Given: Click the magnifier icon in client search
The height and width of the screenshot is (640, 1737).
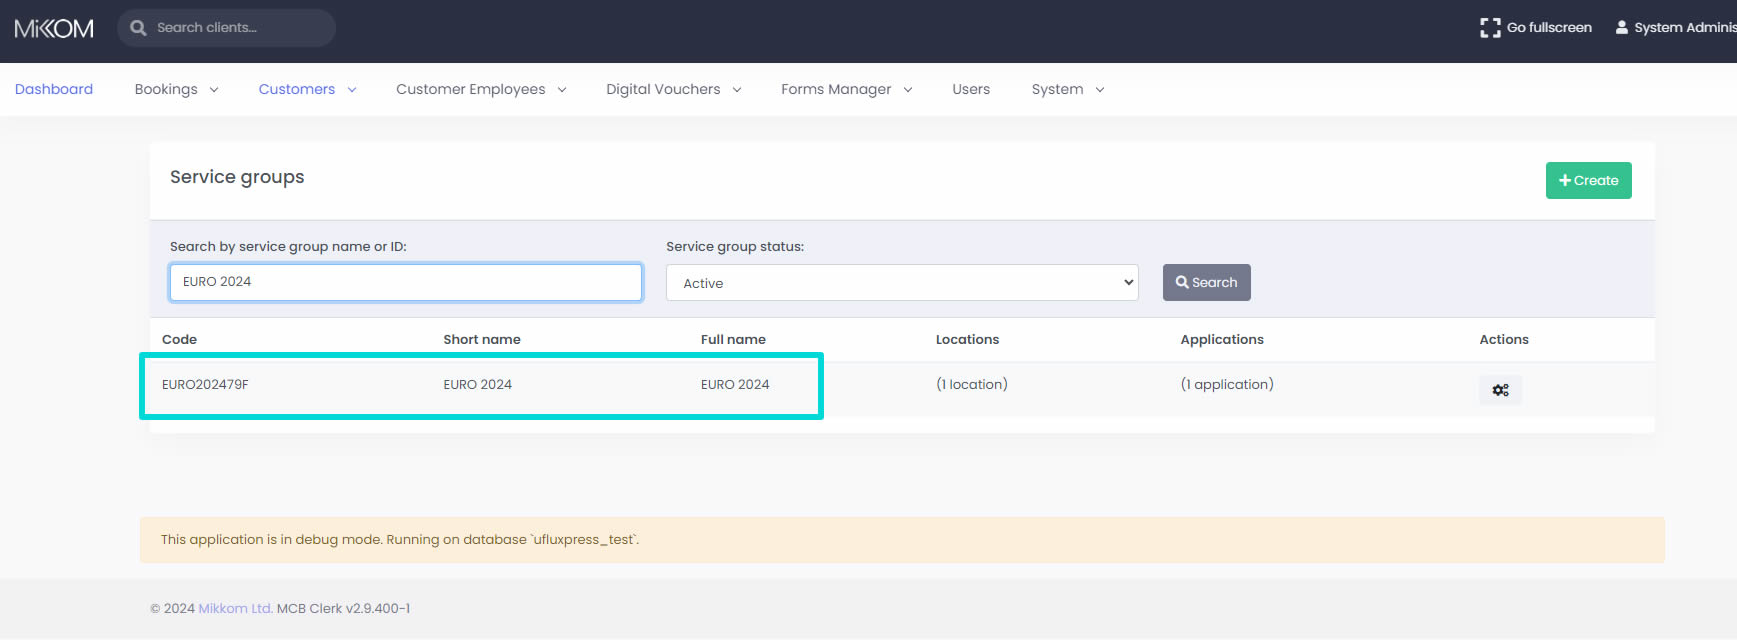Looking at the screenshot, I should coord(138,28).
